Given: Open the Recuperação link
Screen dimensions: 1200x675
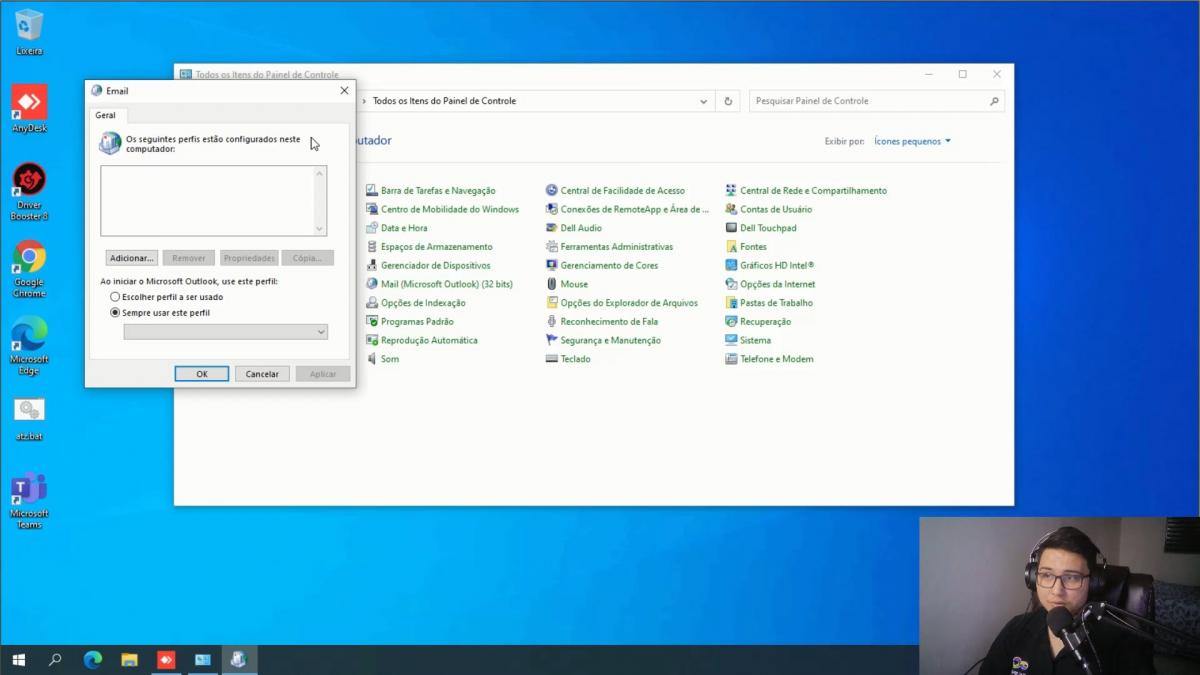Looking at the screenshot, I should (765, 321).
